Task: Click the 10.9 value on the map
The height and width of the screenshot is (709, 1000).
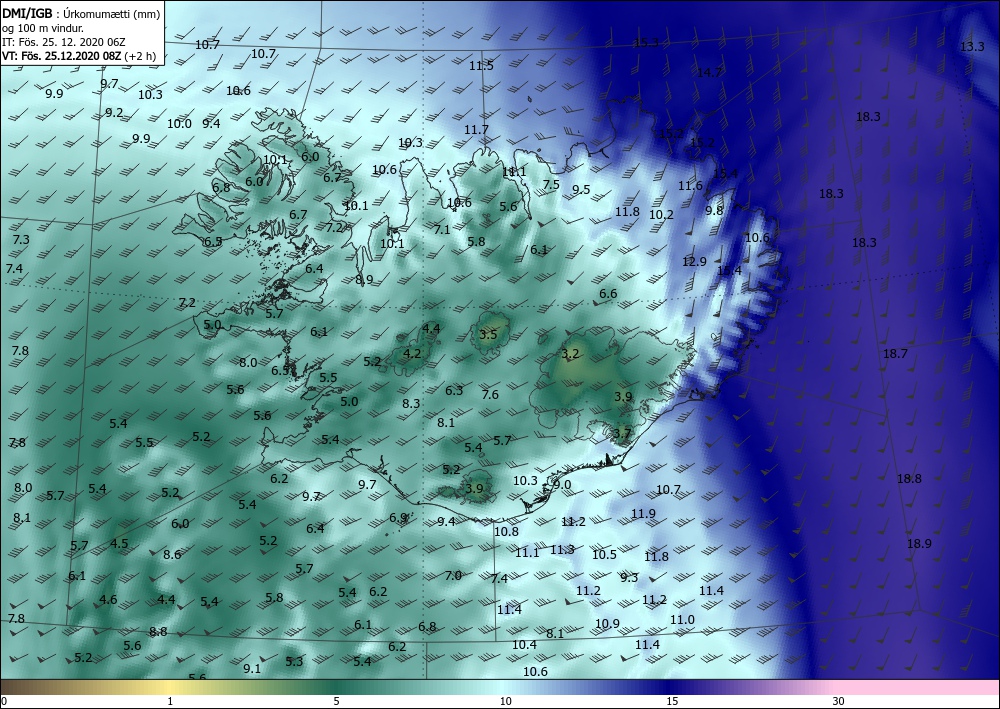Action: click(607, 624)
